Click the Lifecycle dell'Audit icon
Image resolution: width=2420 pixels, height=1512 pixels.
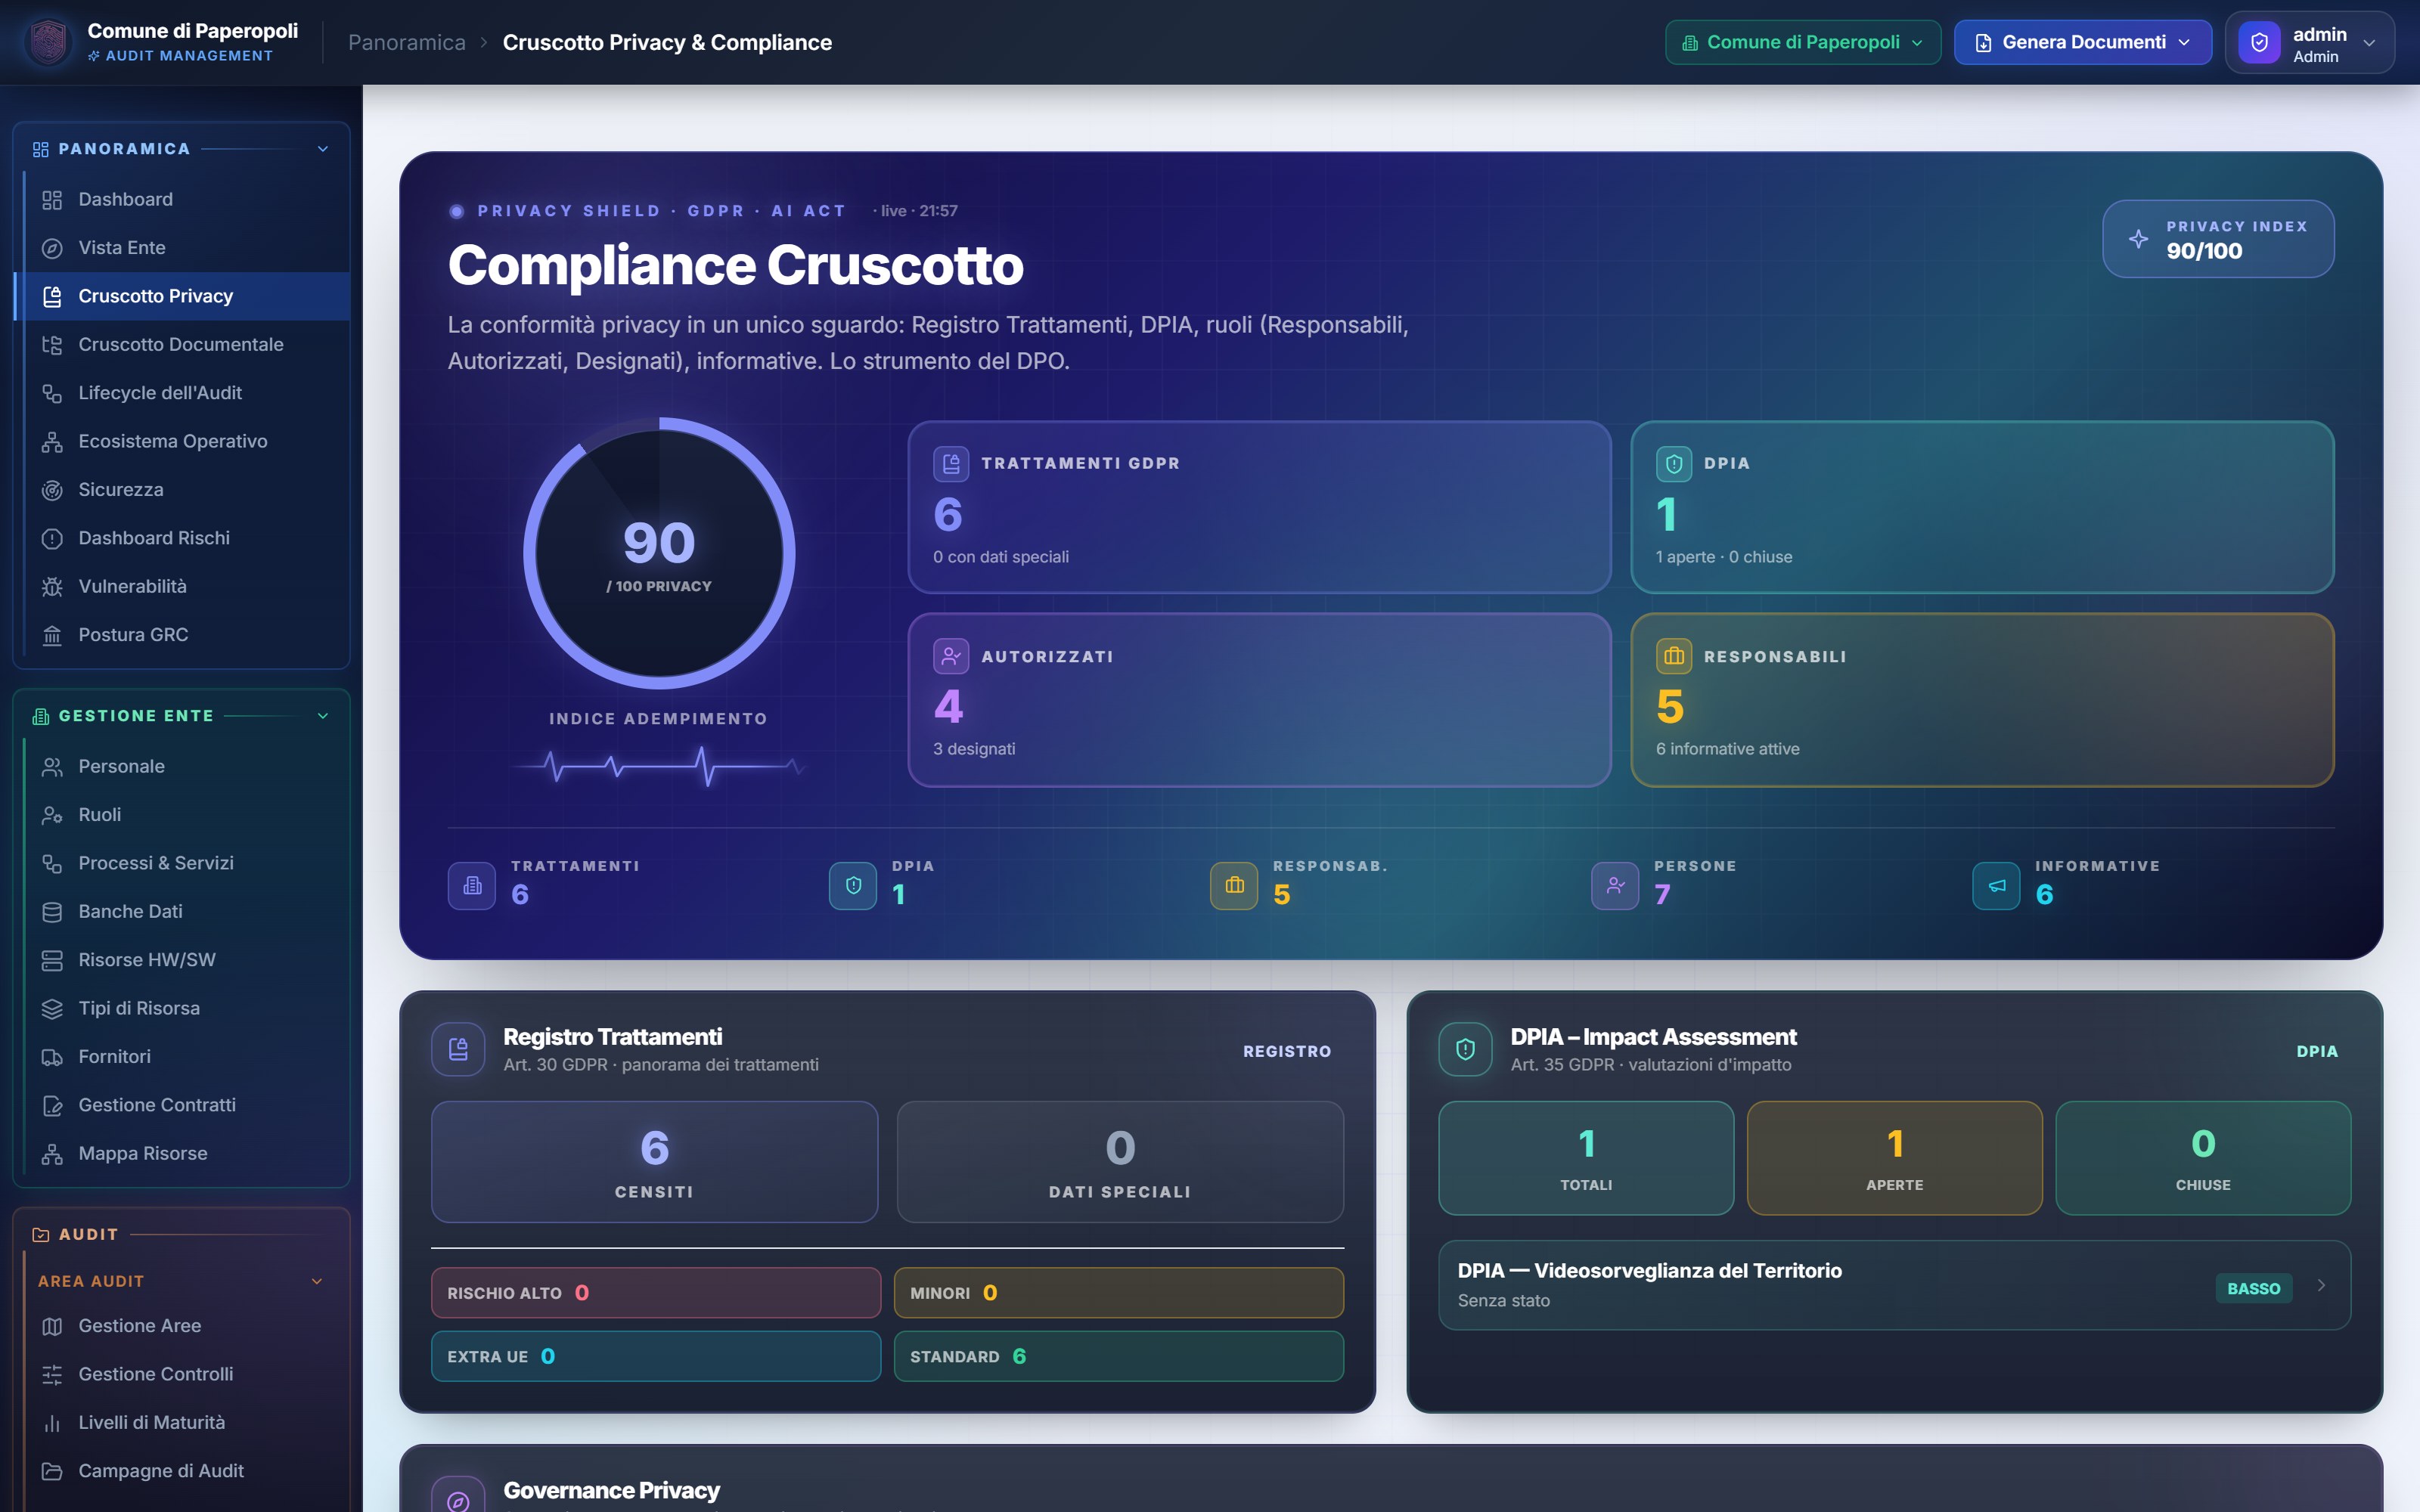click(52, 393)
